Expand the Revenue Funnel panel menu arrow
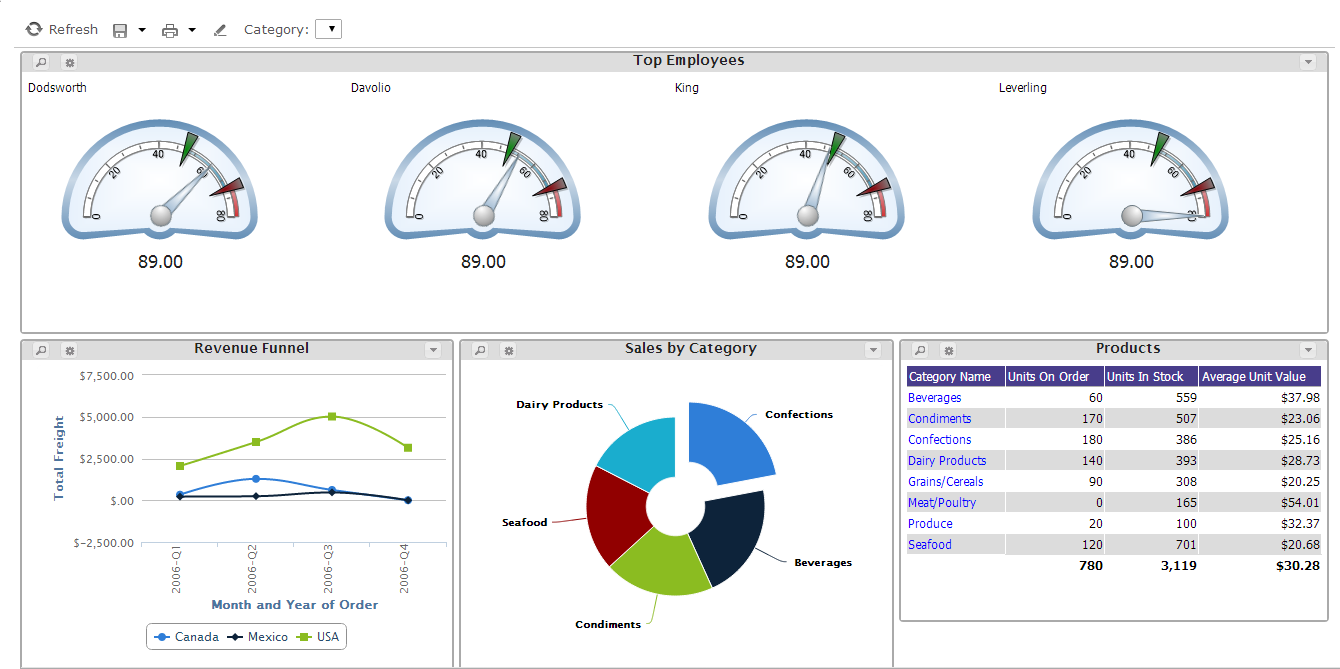The image size is (1340, 669). coord(433,350)
